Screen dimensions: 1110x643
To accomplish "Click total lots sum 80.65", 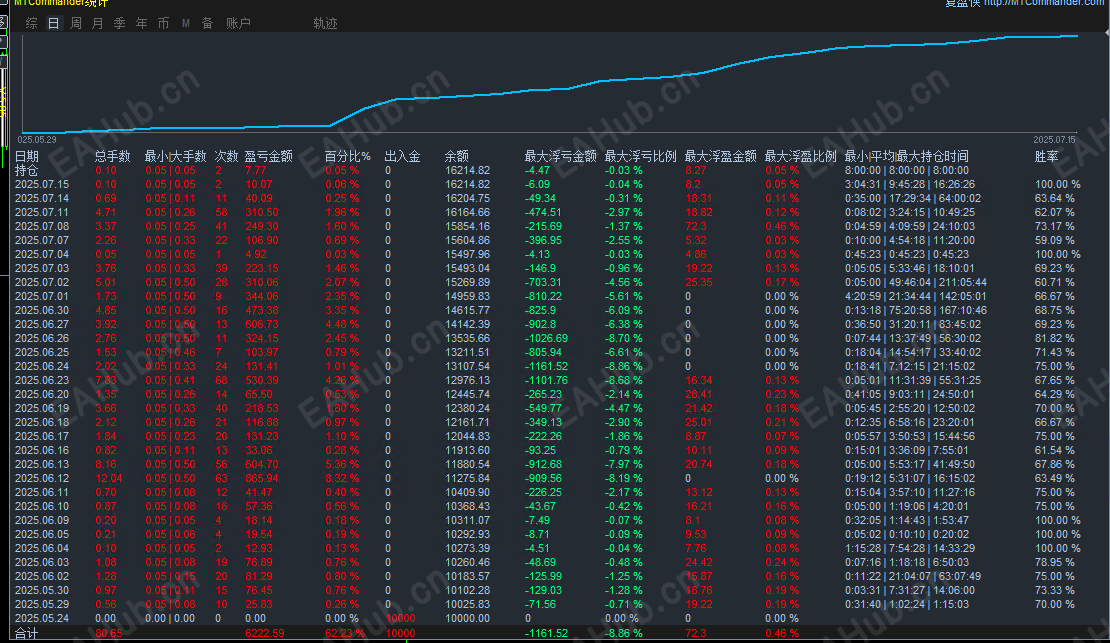I will [109, 633].
